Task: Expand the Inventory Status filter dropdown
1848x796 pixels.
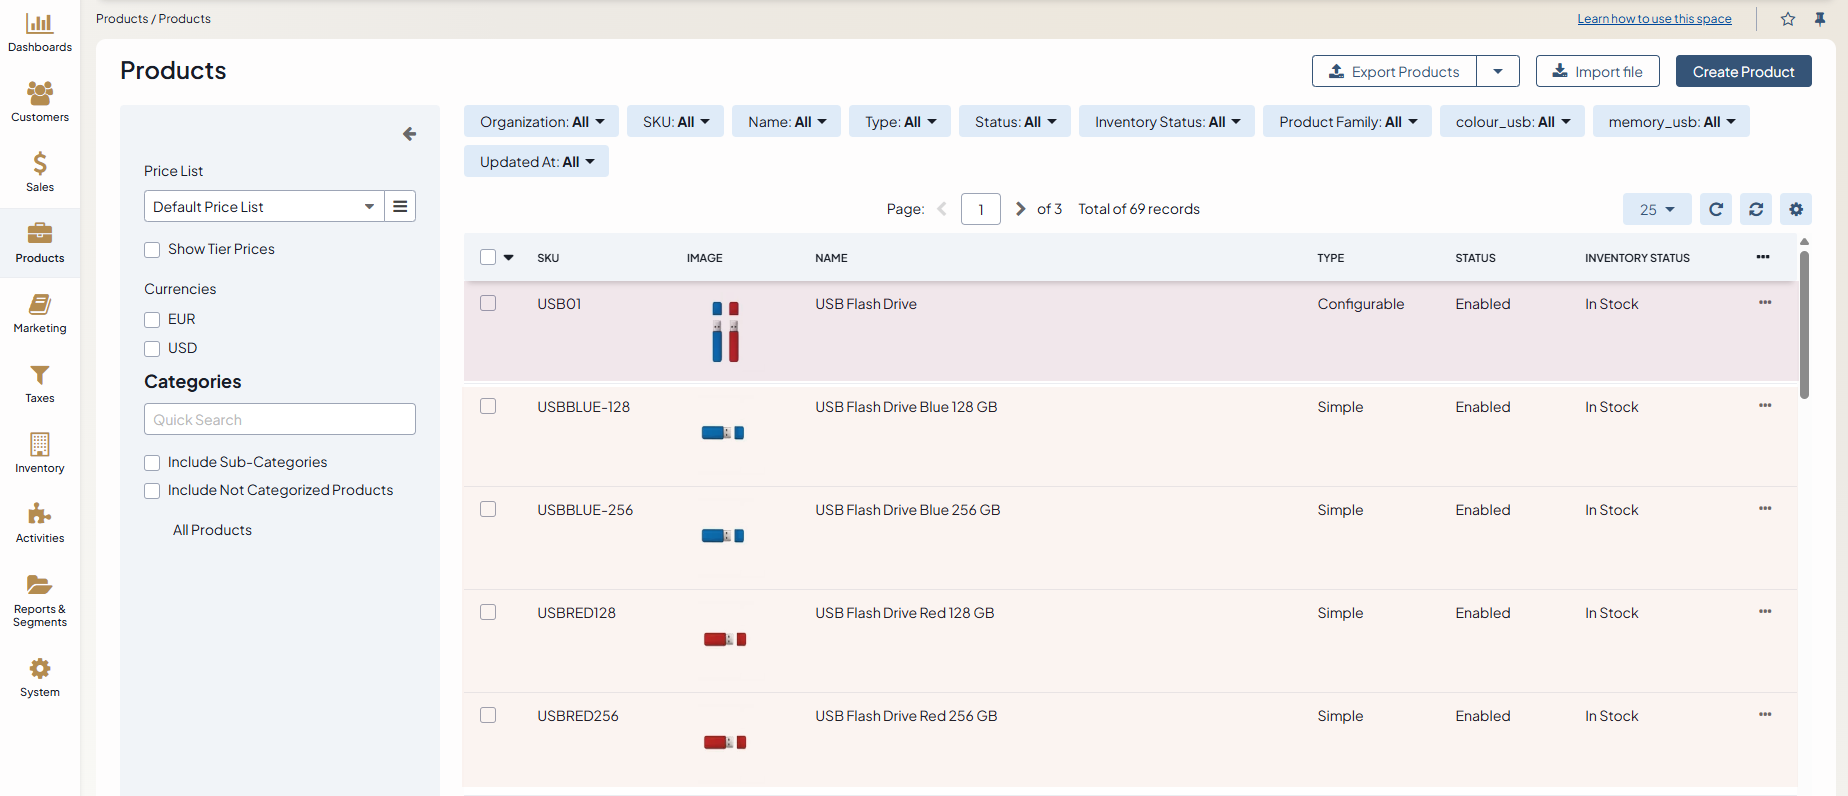Action: (x=1166, y=122)
